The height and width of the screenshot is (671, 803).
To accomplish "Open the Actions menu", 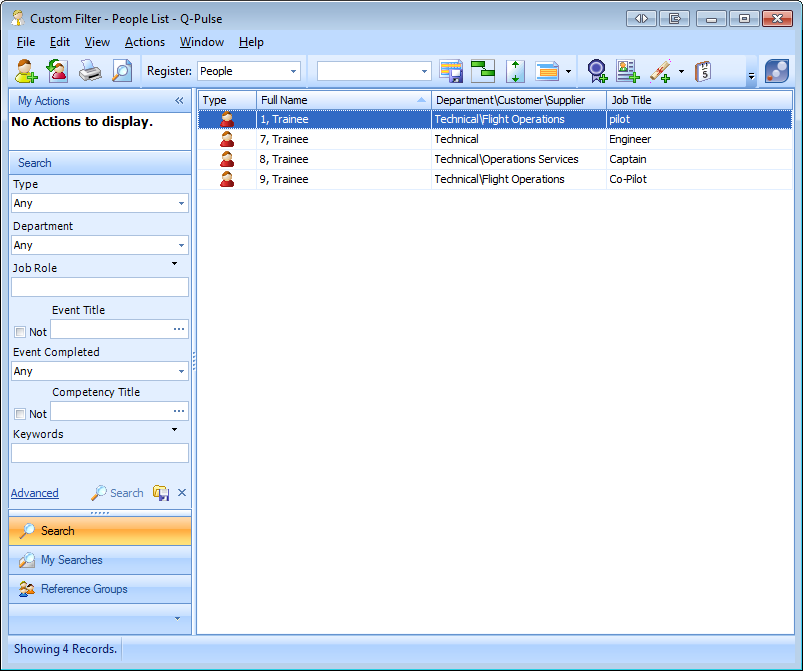I will point(145,42).
